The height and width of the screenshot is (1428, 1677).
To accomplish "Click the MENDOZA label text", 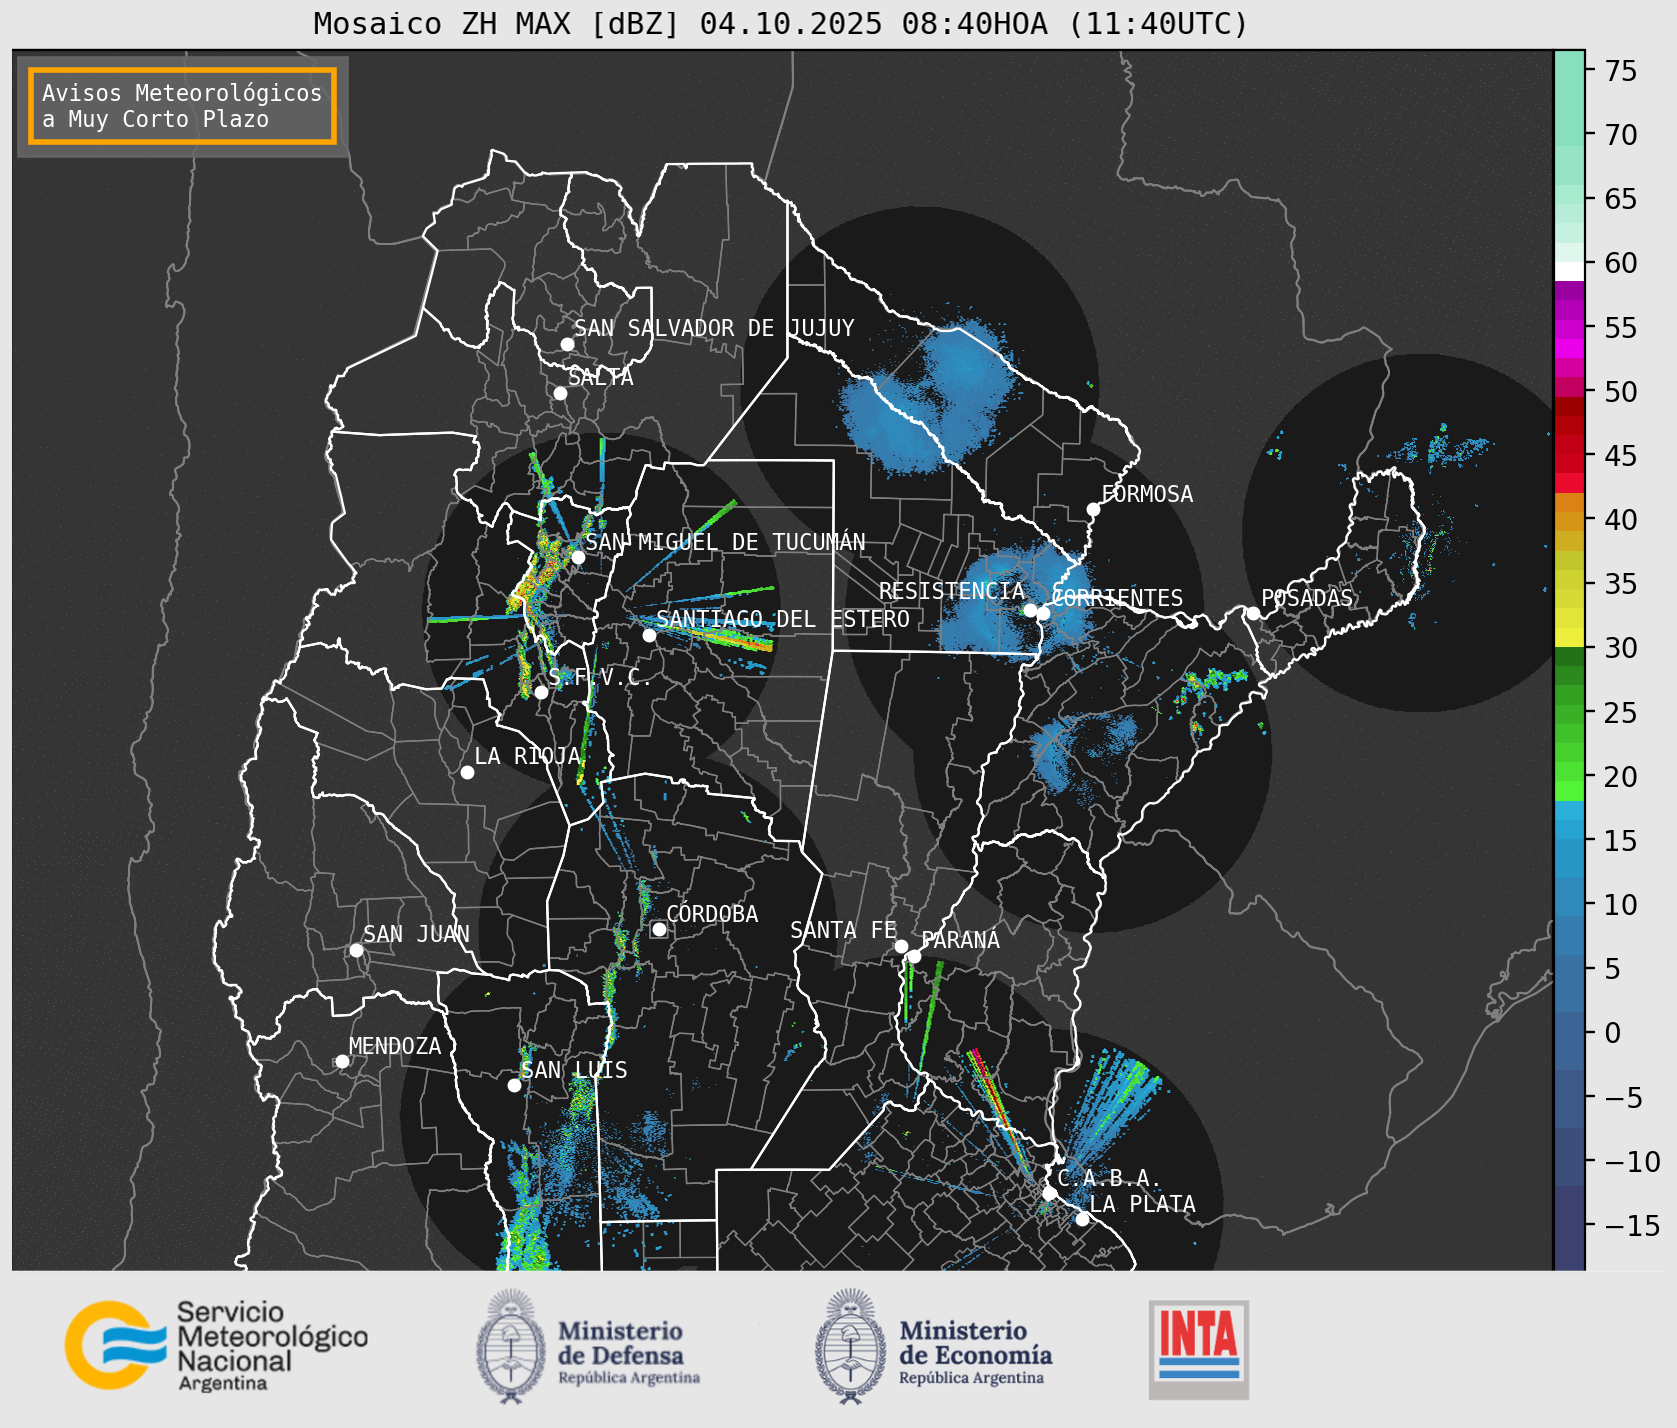I will (x=395, y=1046).
